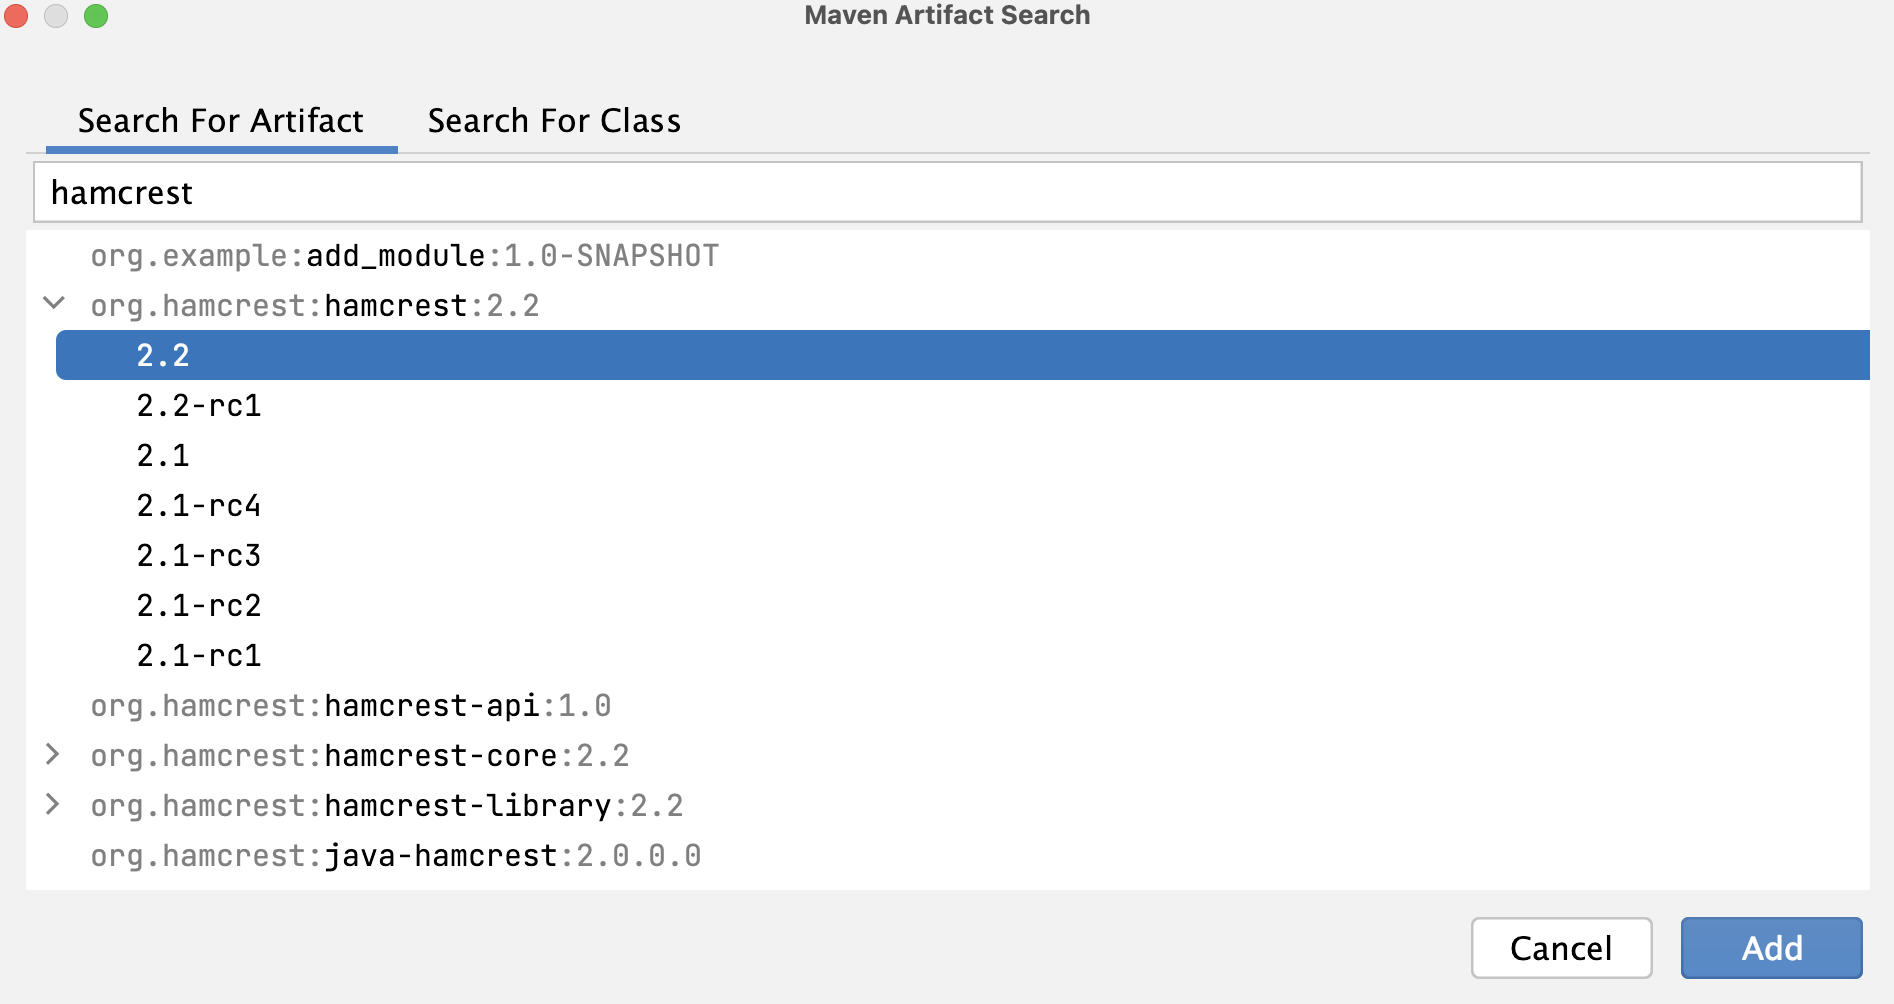Click the yellow minimize window control
Screen dimensions: 1894x1004
(x=56, y=16)
